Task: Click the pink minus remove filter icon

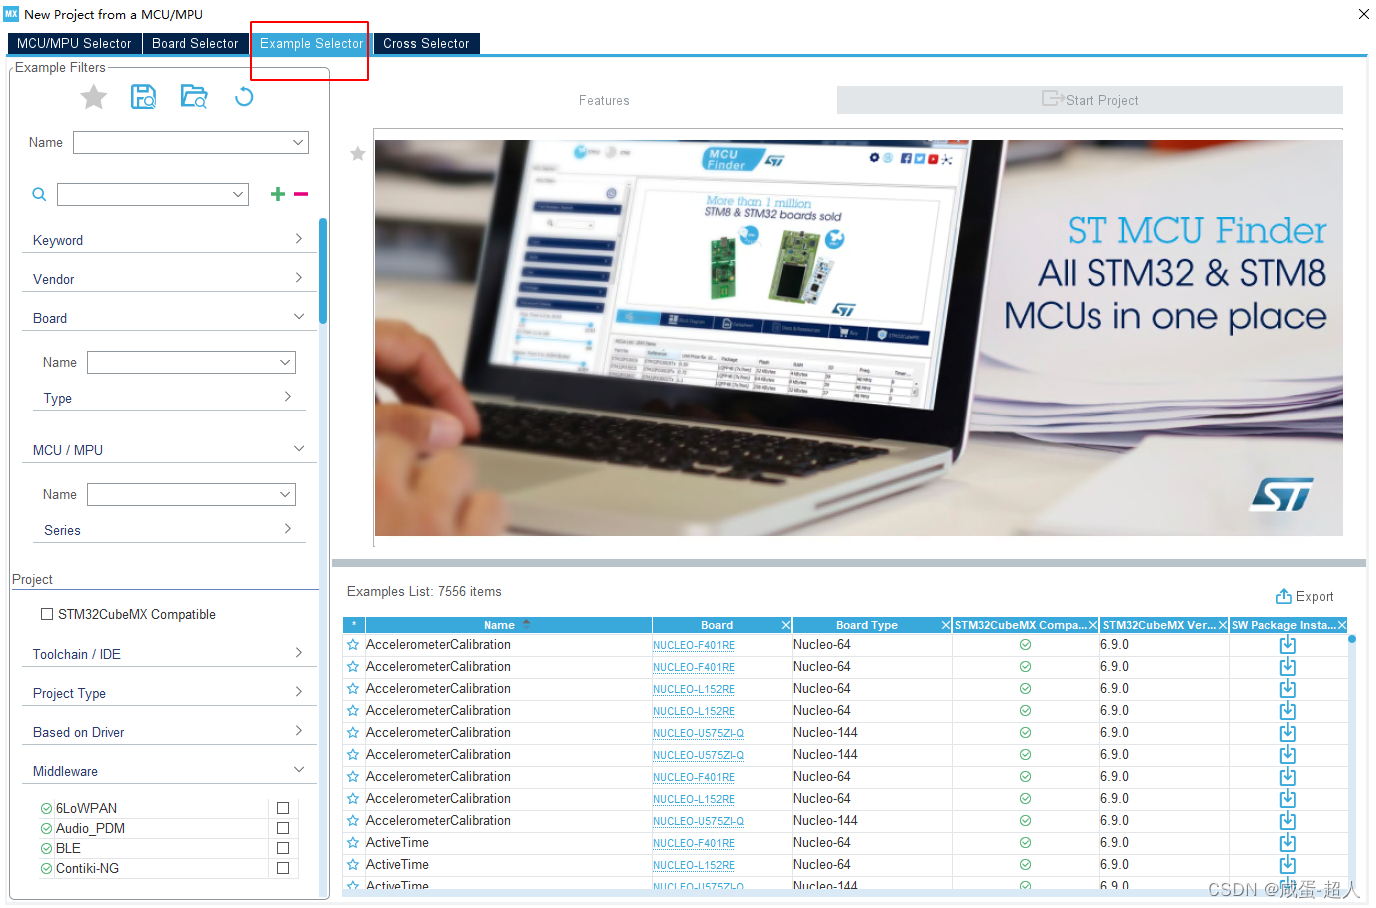Action: tap(301, 194)
